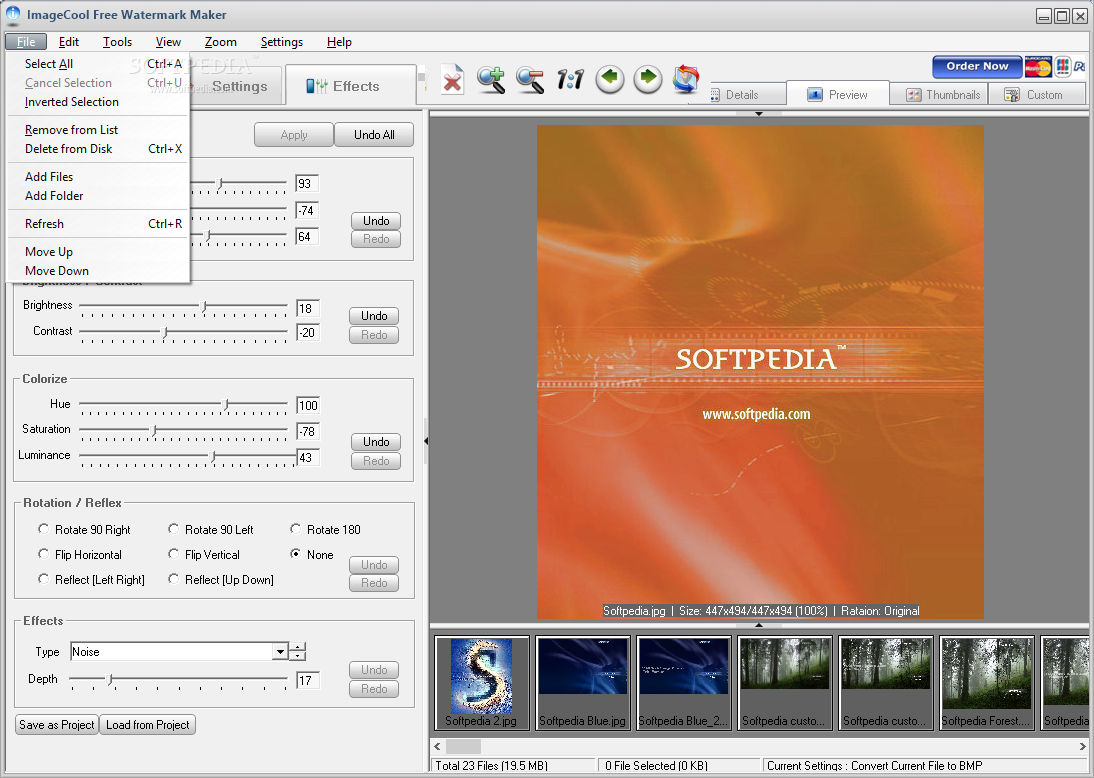Click the Contrast slider handle
The width and height of the screenshot is (1094, 778).
(x=165, y=332)
